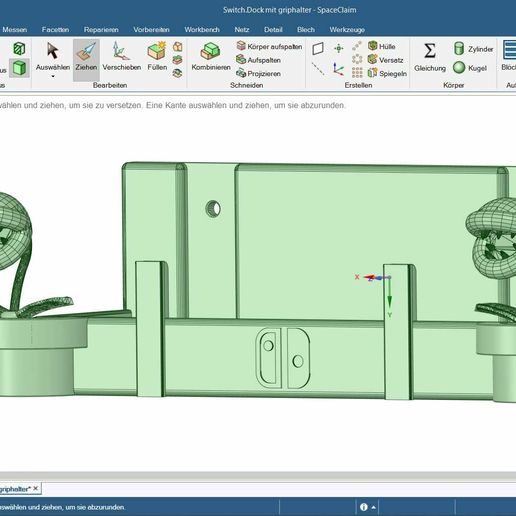Click the linear pattern dots icon
Screen dimensions: 516x516
(357, 46)
